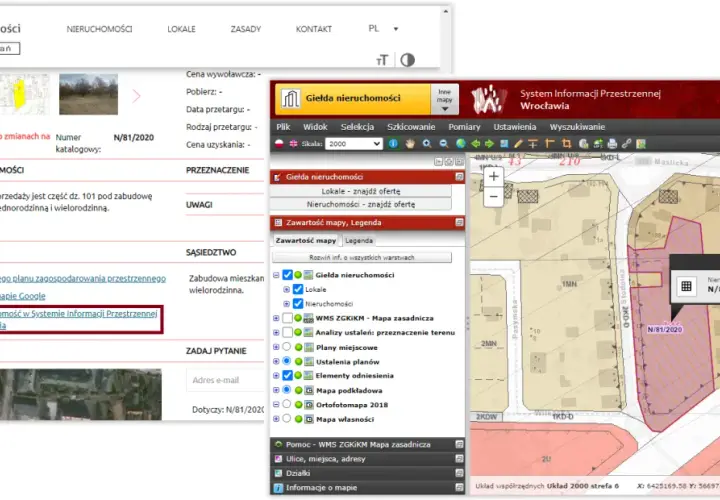Click the map image icon at toolbar end

tap(641, 144)
